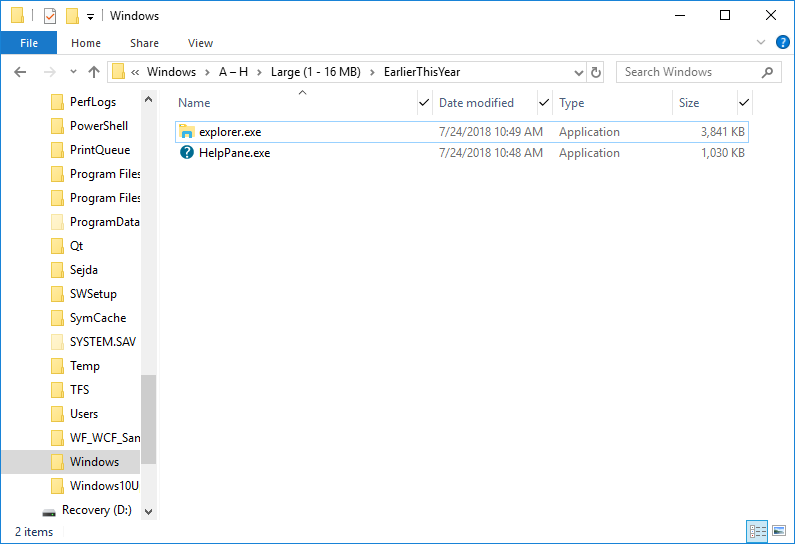Open the Help question mark icon
795x544 pixels.
pyautogui.click(x=782, y=42)
